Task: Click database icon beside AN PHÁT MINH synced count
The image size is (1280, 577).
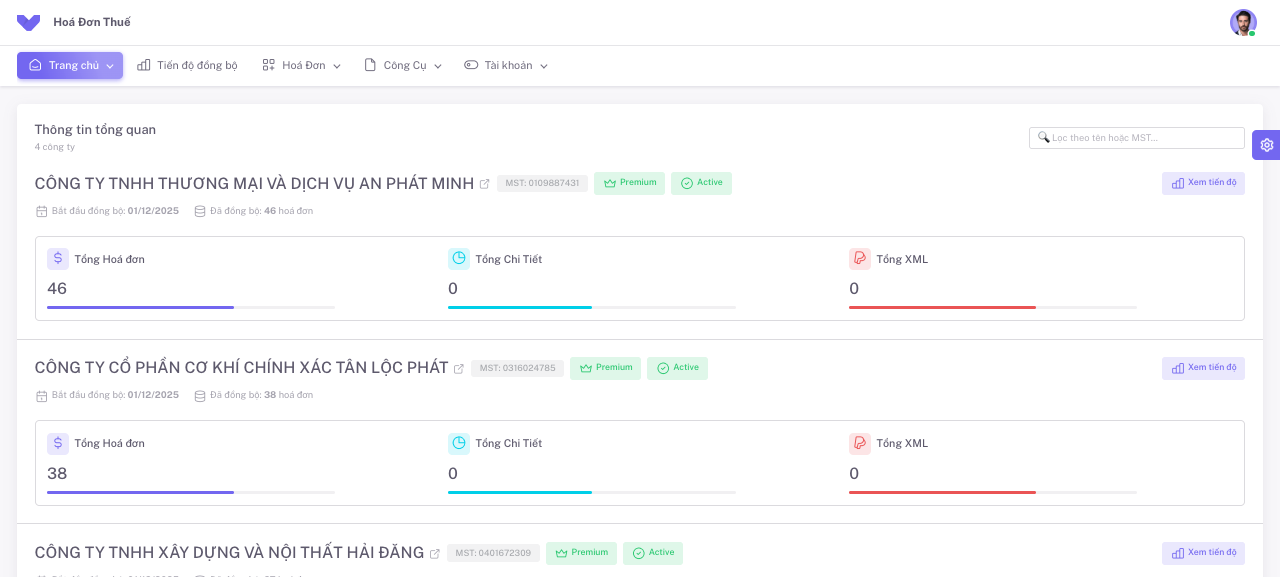Action: [200, 211]
